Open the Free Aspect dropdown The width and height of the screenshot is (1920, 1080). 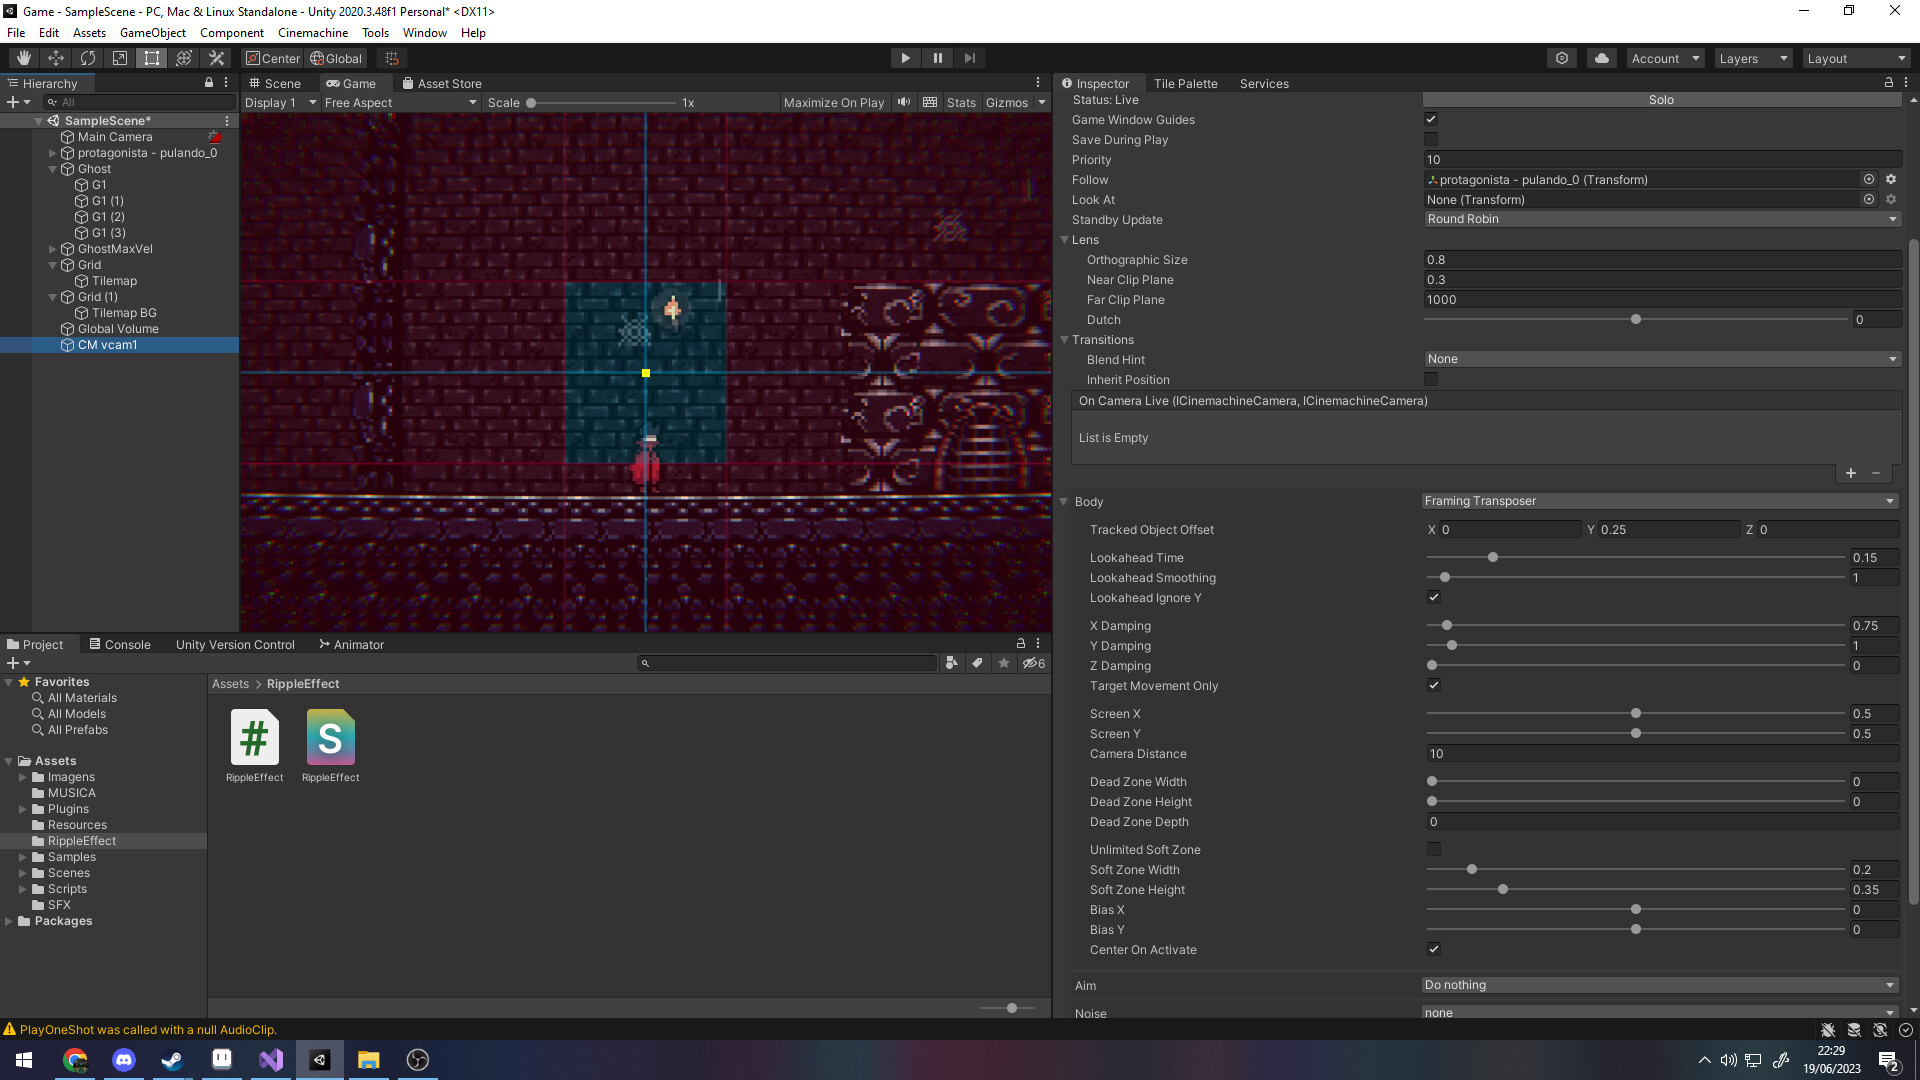click(400, 102)
